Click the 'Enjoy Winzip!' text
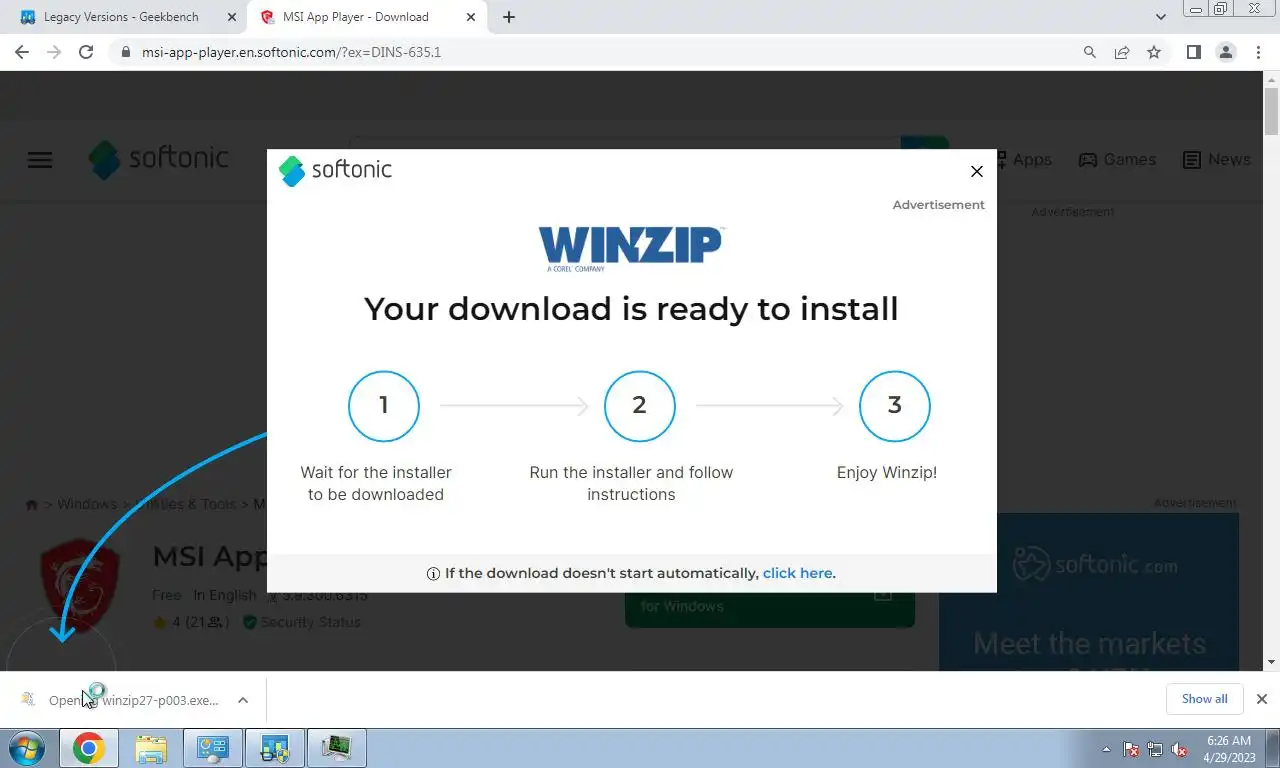The width and height of the screenshot is (1280, 768). (x=887, y=472)
